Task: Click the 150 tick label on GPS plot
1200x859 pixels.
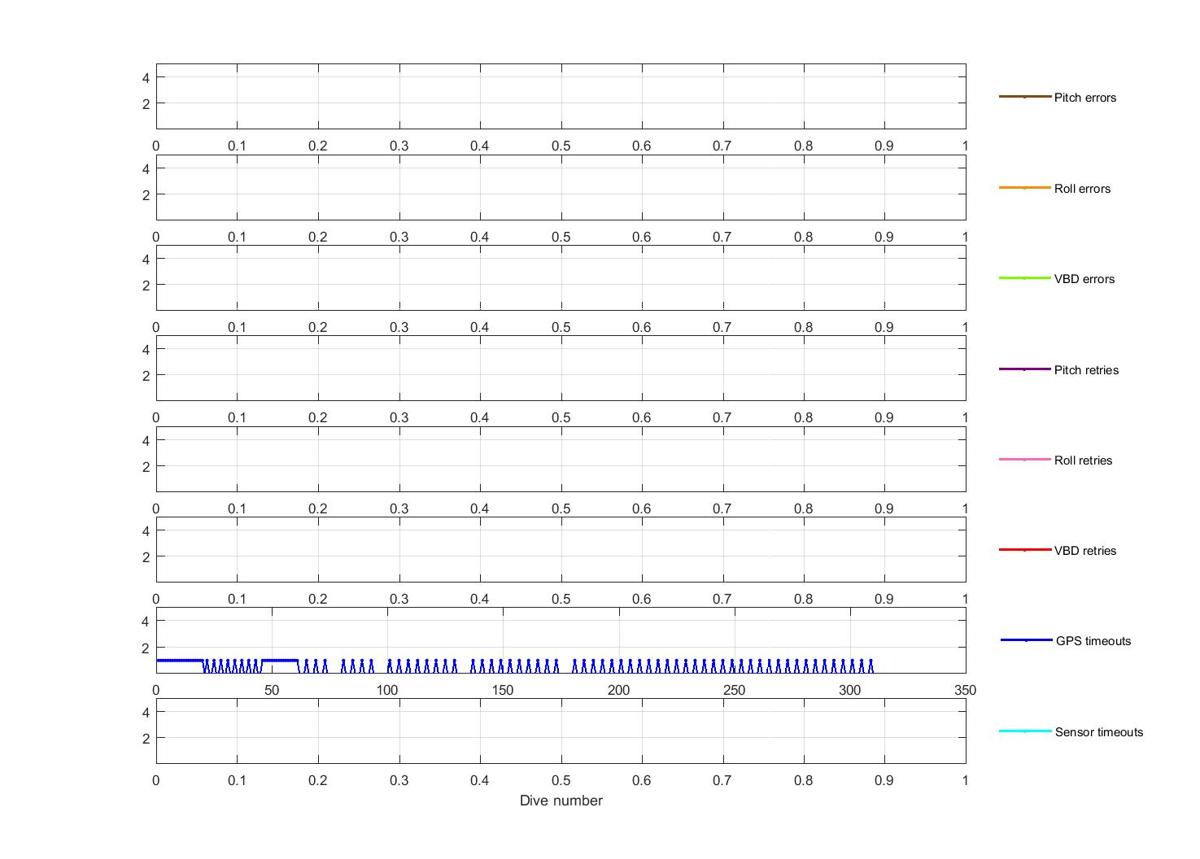Action: pos(503,691)
